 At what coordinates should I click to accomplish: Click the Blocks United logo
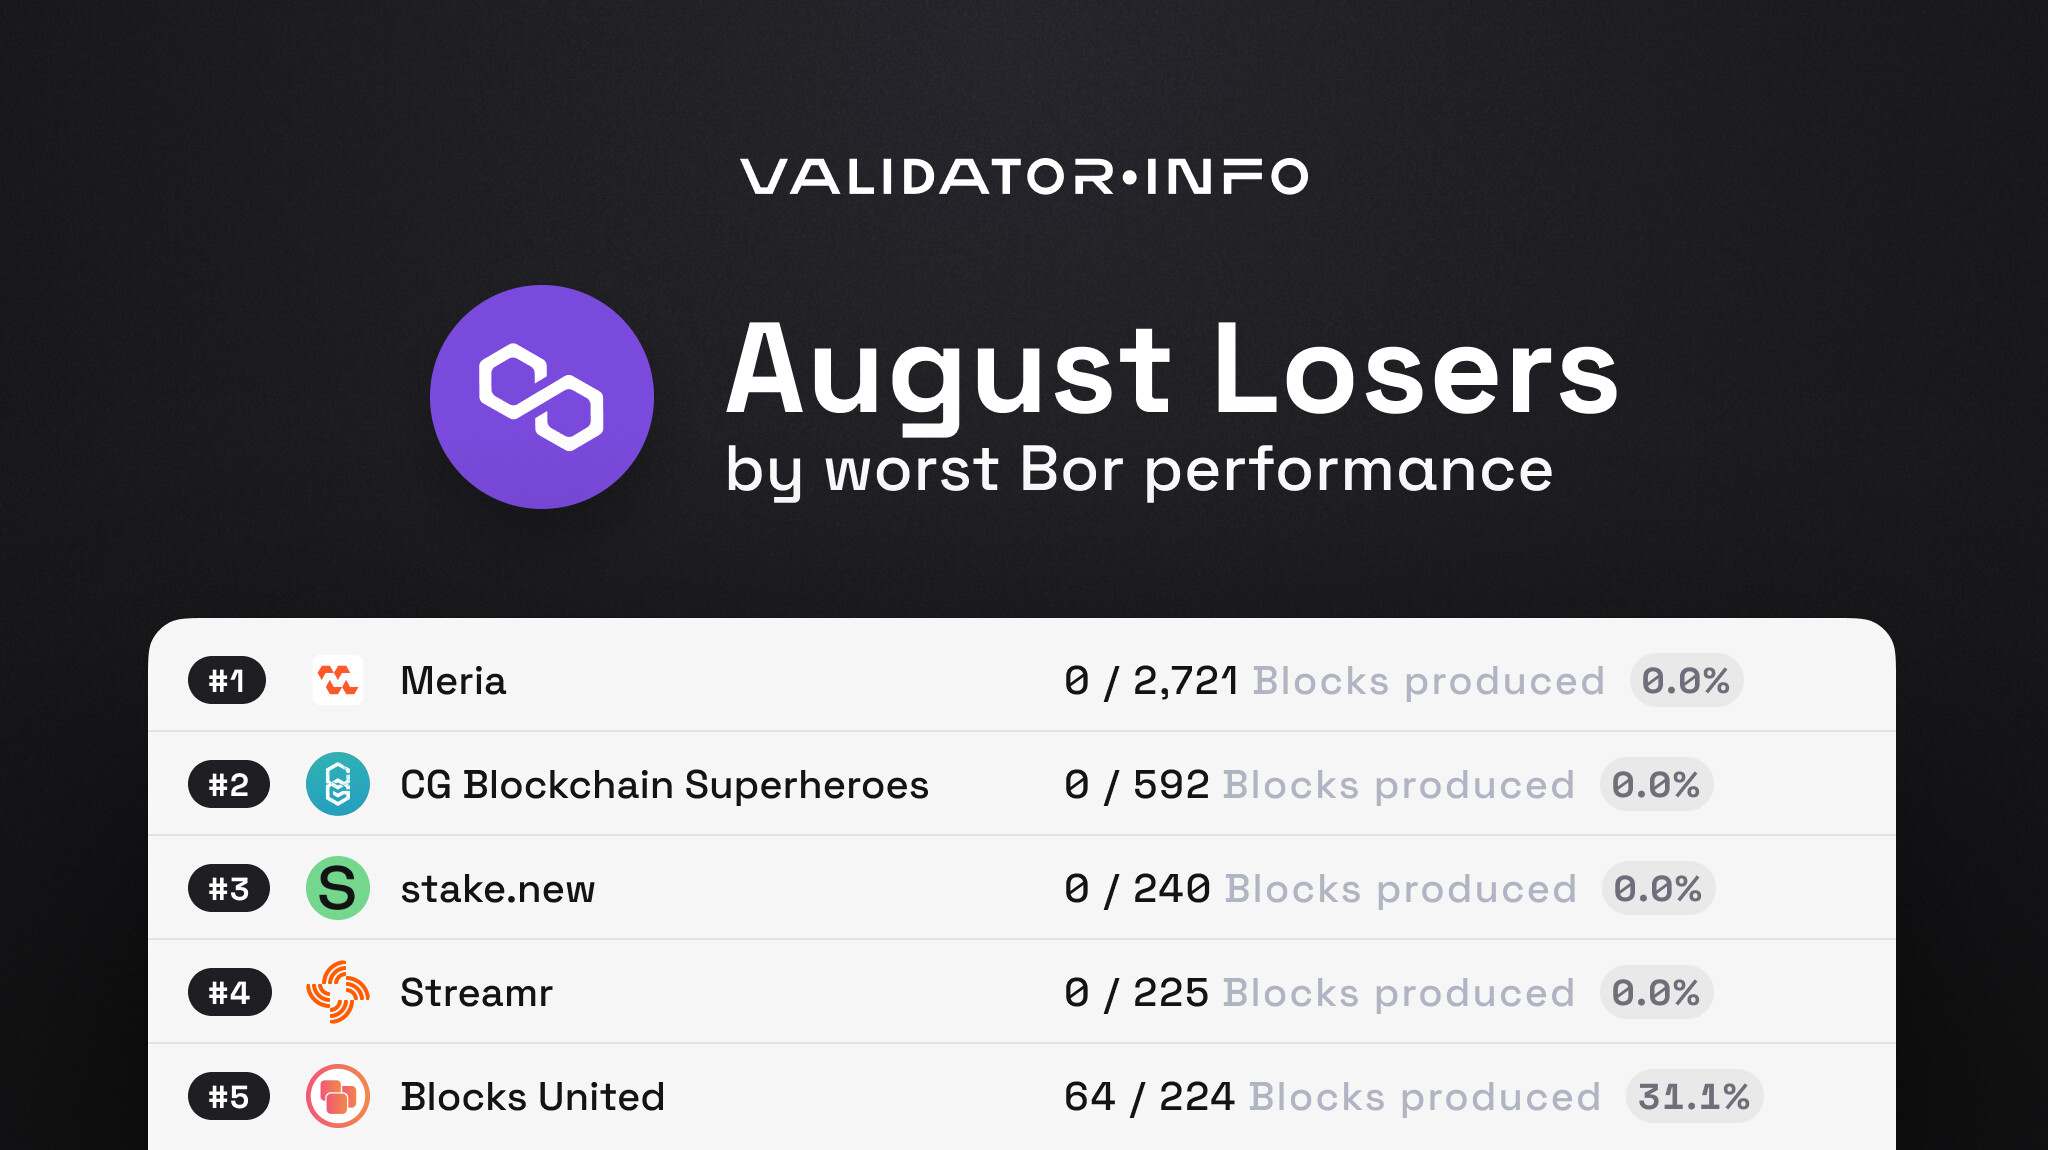[x=337, y=1096]
